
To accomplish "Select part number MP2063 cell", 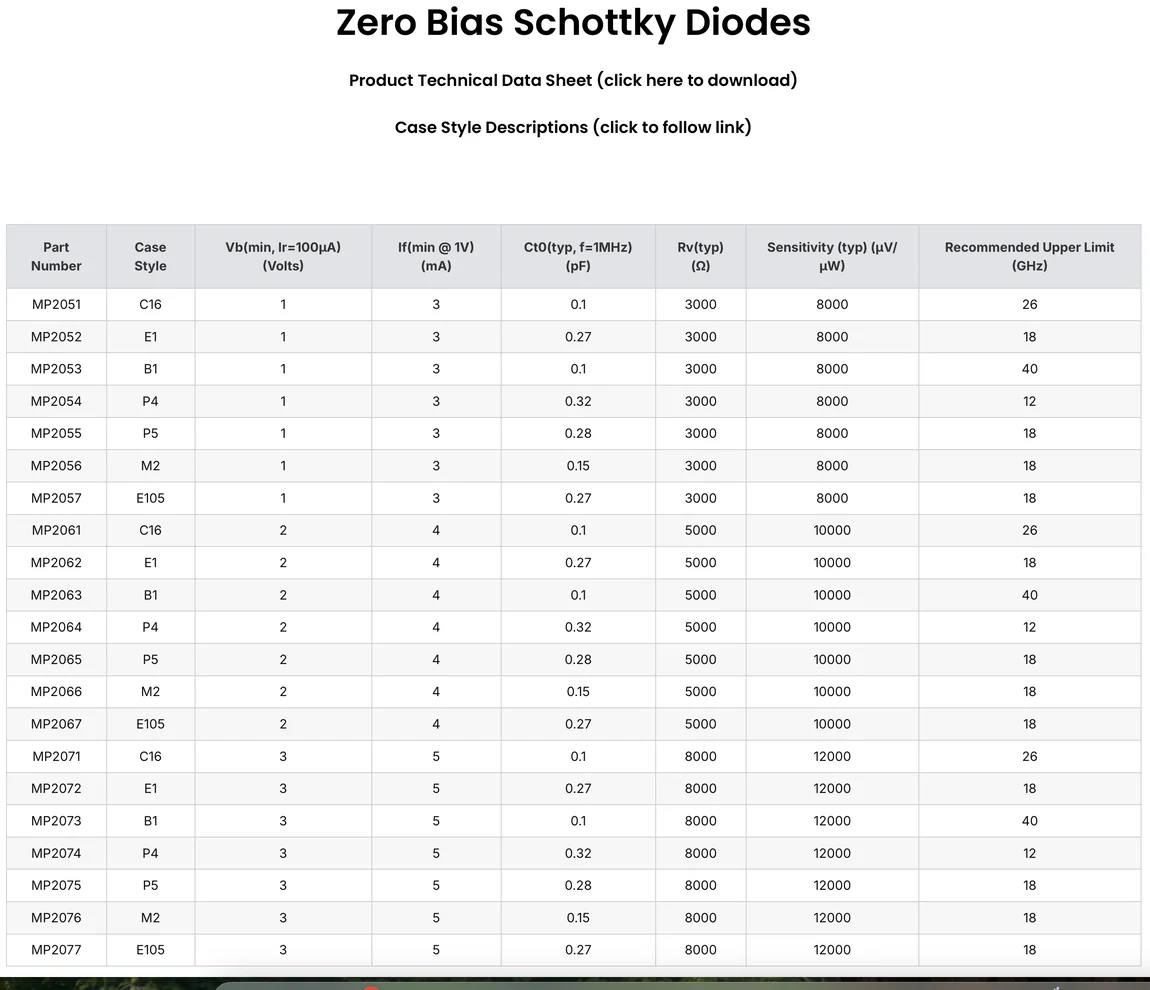I will click(x=56, y=595).
